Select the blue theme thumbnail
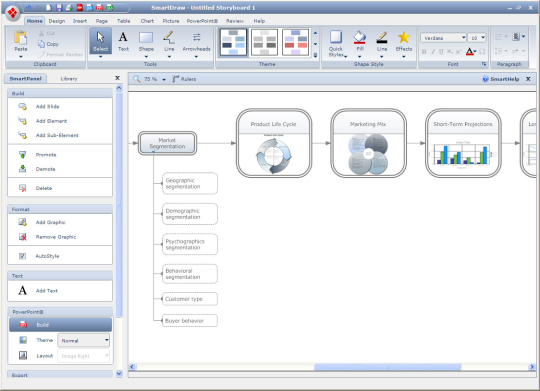This screenshot has width=540, height=391. 233,42
